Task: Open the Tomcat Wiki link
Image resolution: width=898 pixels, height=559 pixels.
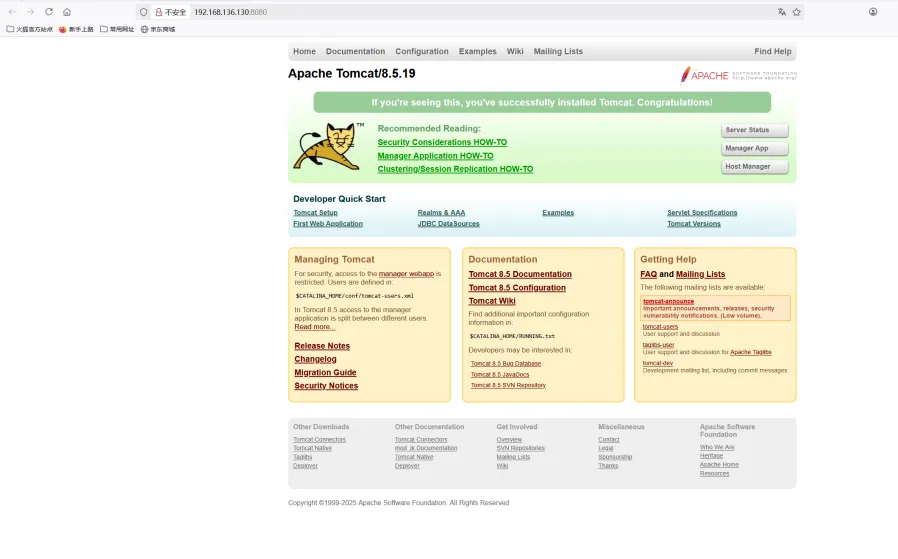Action: pyautogui.click(x=492, y=301)
